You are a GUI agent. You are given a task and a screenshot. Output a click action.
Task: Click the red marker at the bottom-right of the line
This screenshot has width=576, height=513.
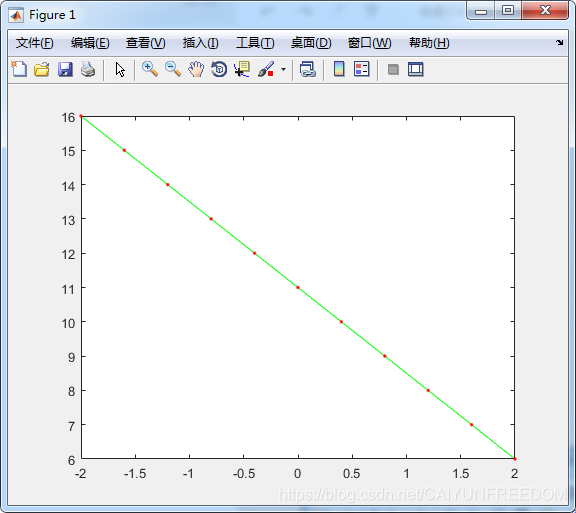coord(515,459)
